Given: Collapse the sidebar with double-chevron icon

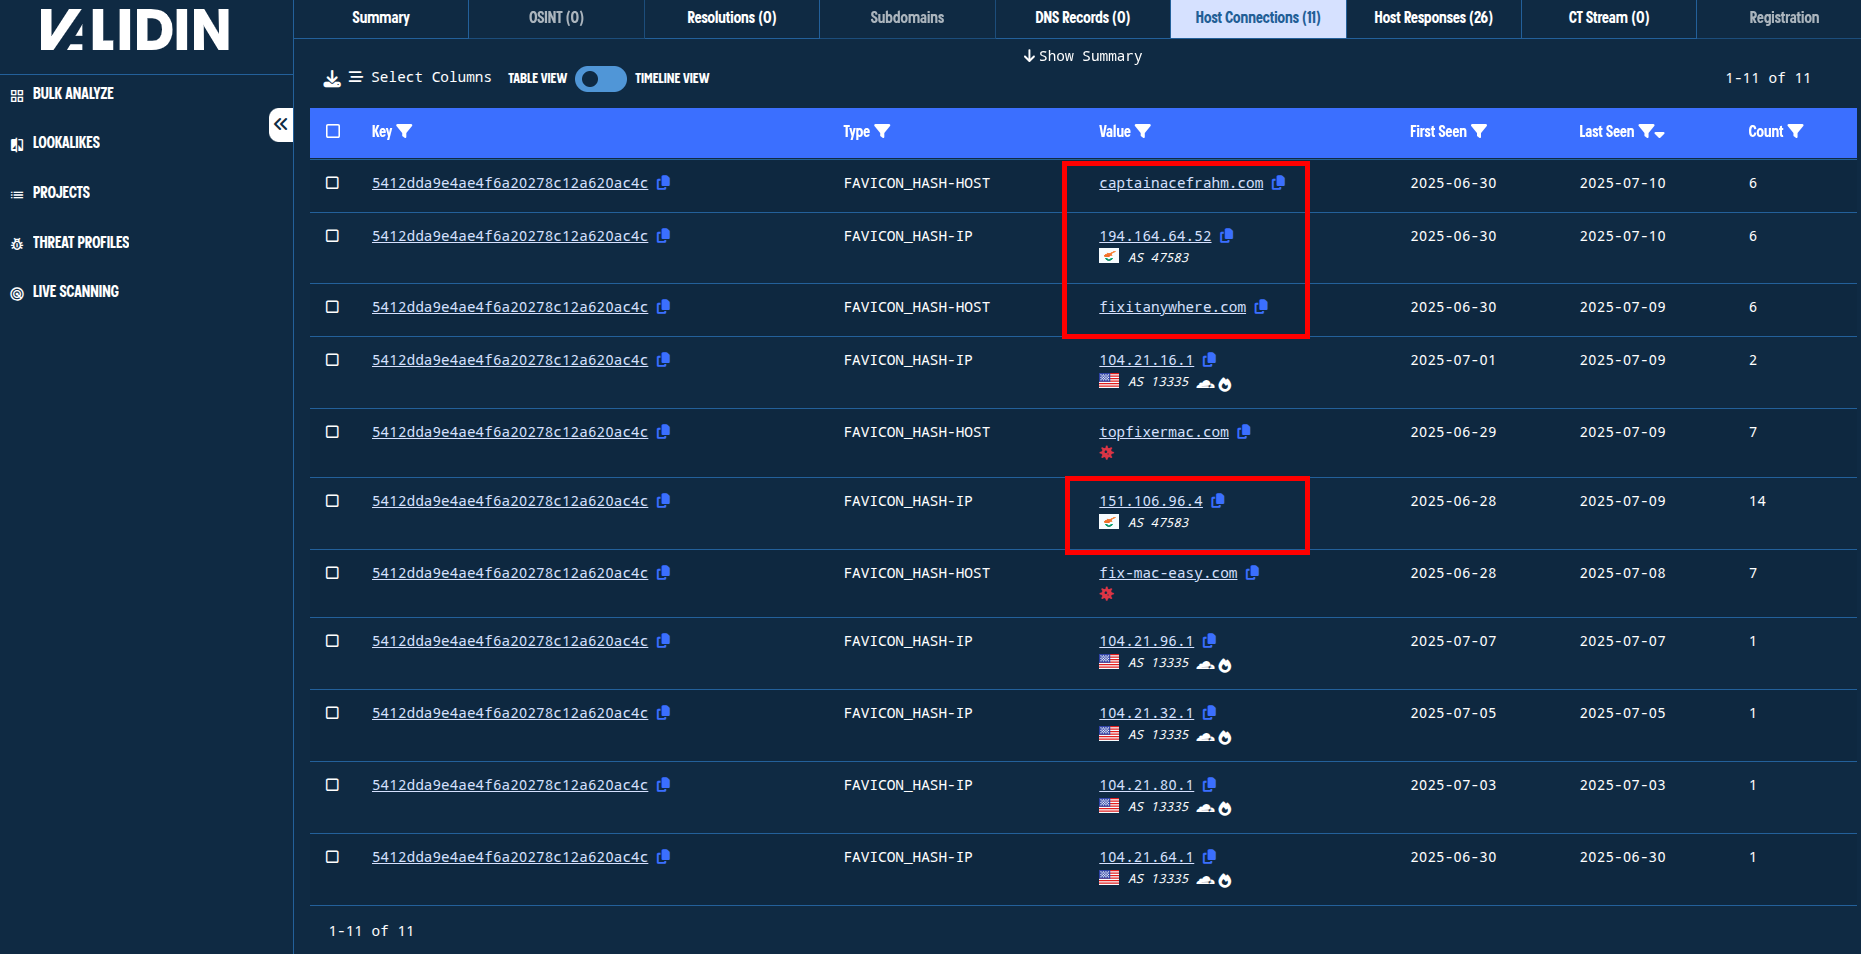Looking at the screenshot, I should coord(281,125).
